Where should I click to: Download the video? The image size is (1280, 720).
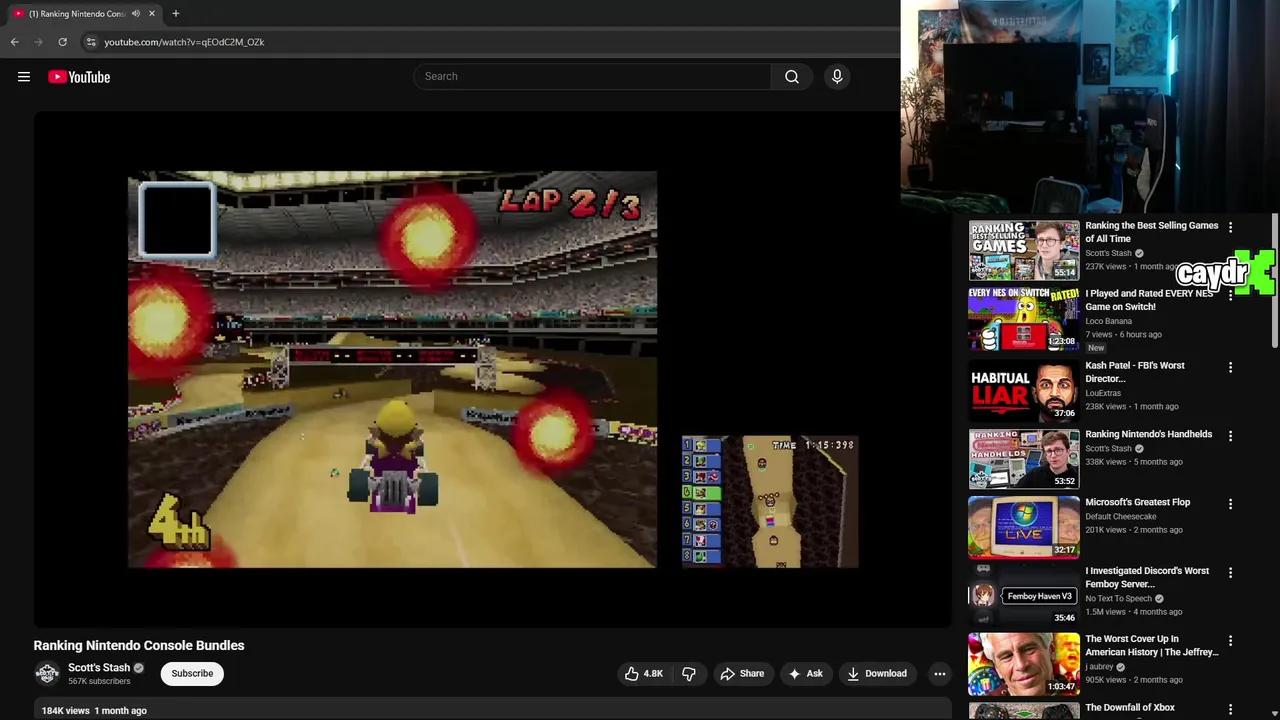pos(877,674)
